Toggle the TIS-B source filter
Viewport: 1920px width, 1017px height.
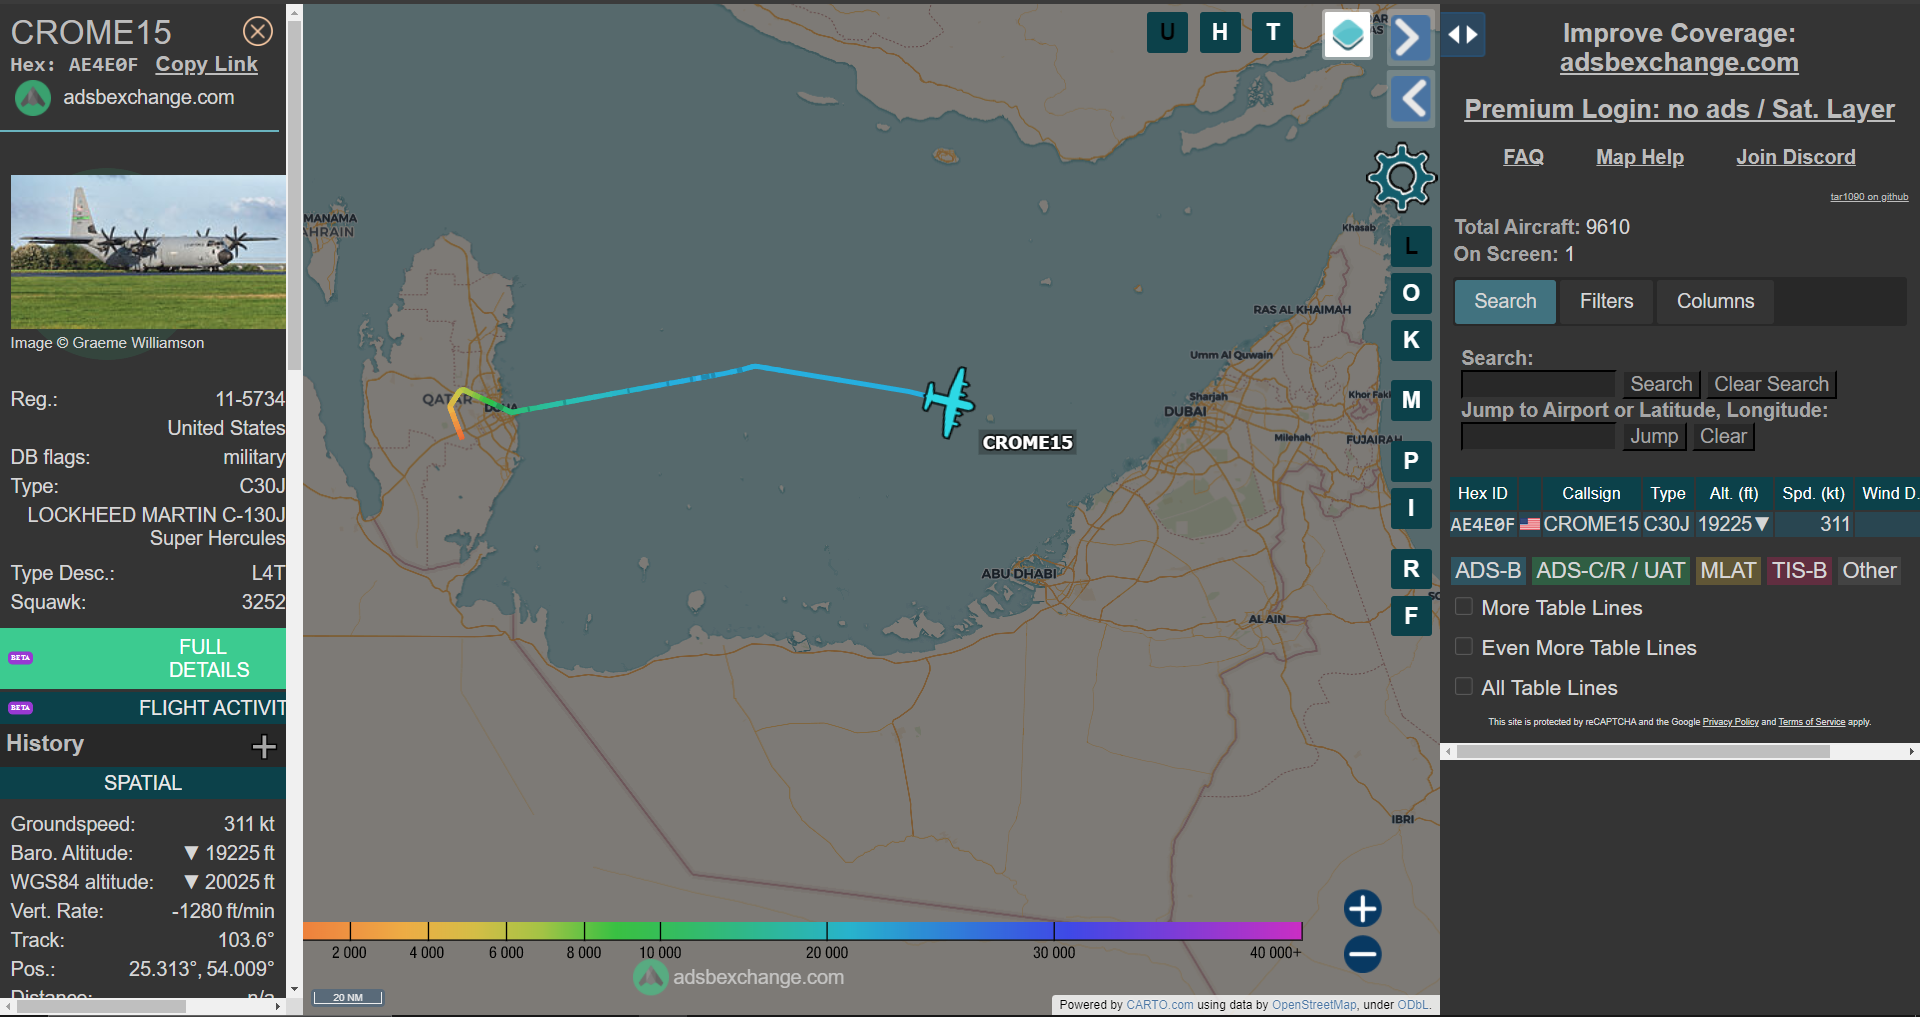[1799, 571]
